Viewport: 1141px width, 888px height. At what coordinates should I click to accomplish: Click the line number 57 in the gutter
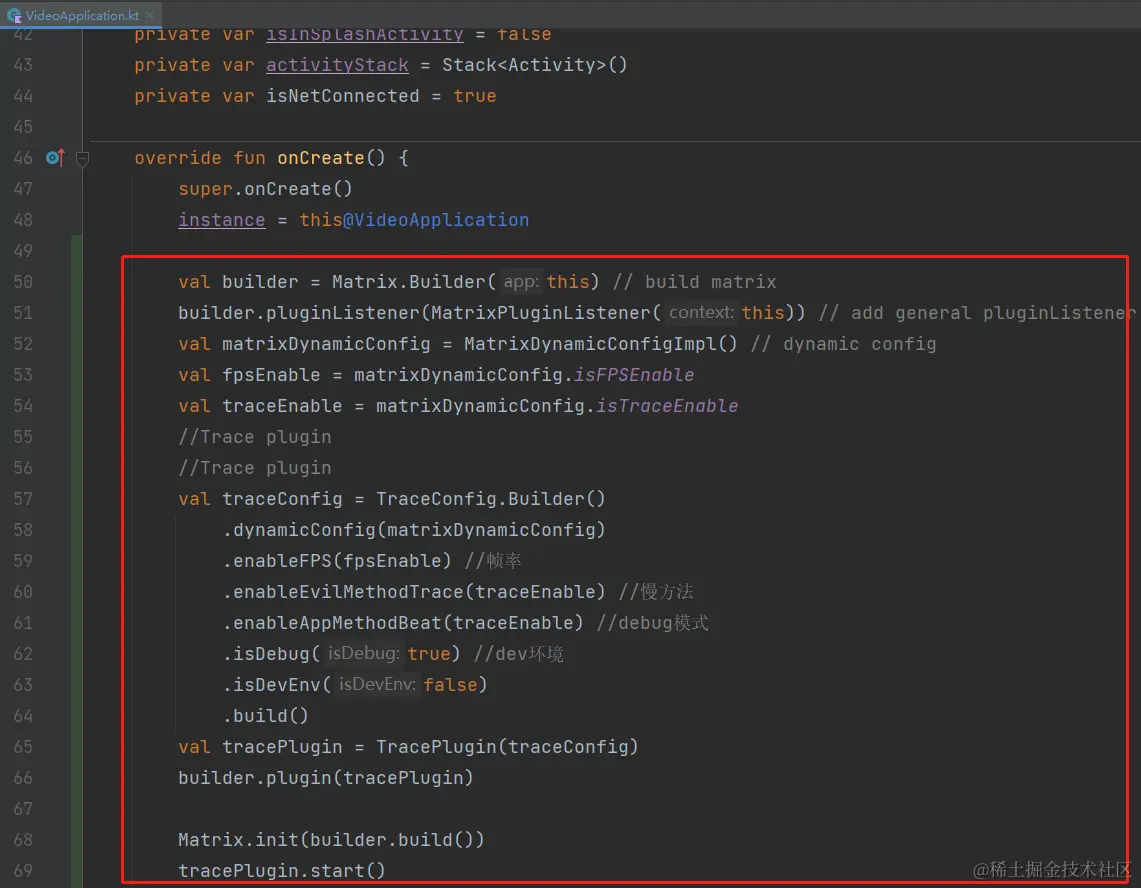pyautogui.click(x=23, y=499)
